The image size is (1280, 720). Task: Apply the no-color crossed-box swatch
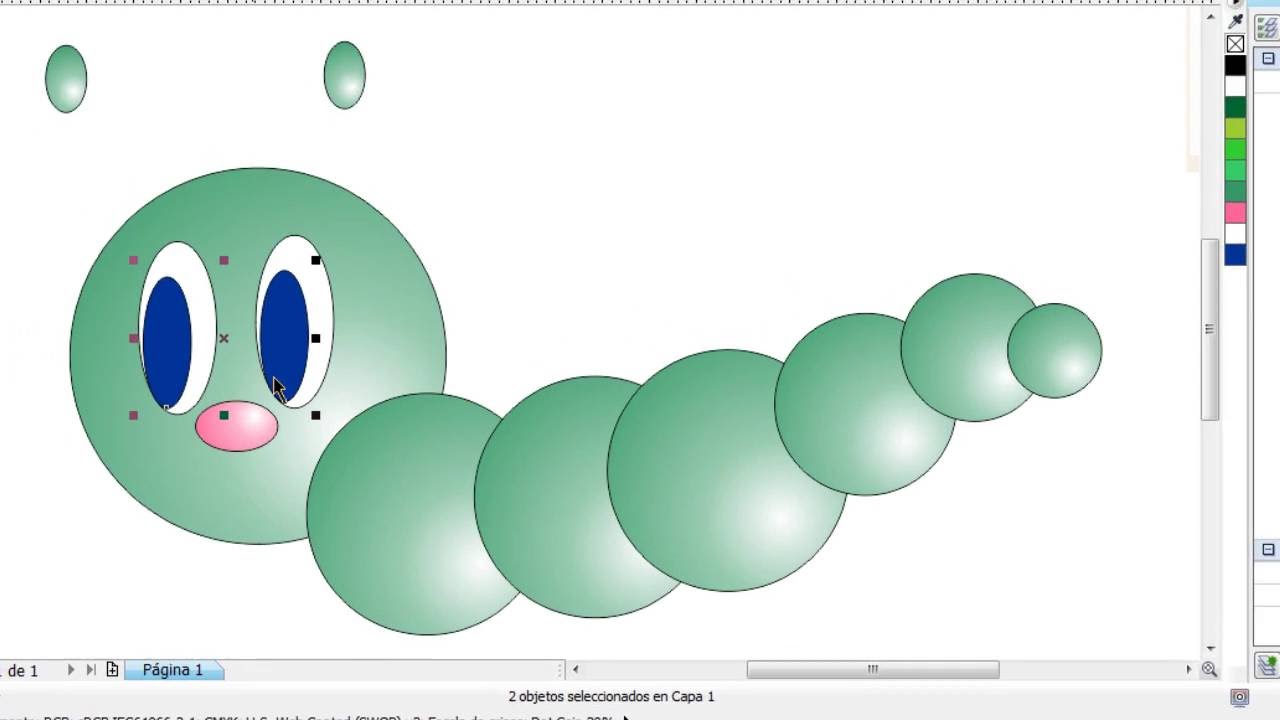(x=1236, y=44)
